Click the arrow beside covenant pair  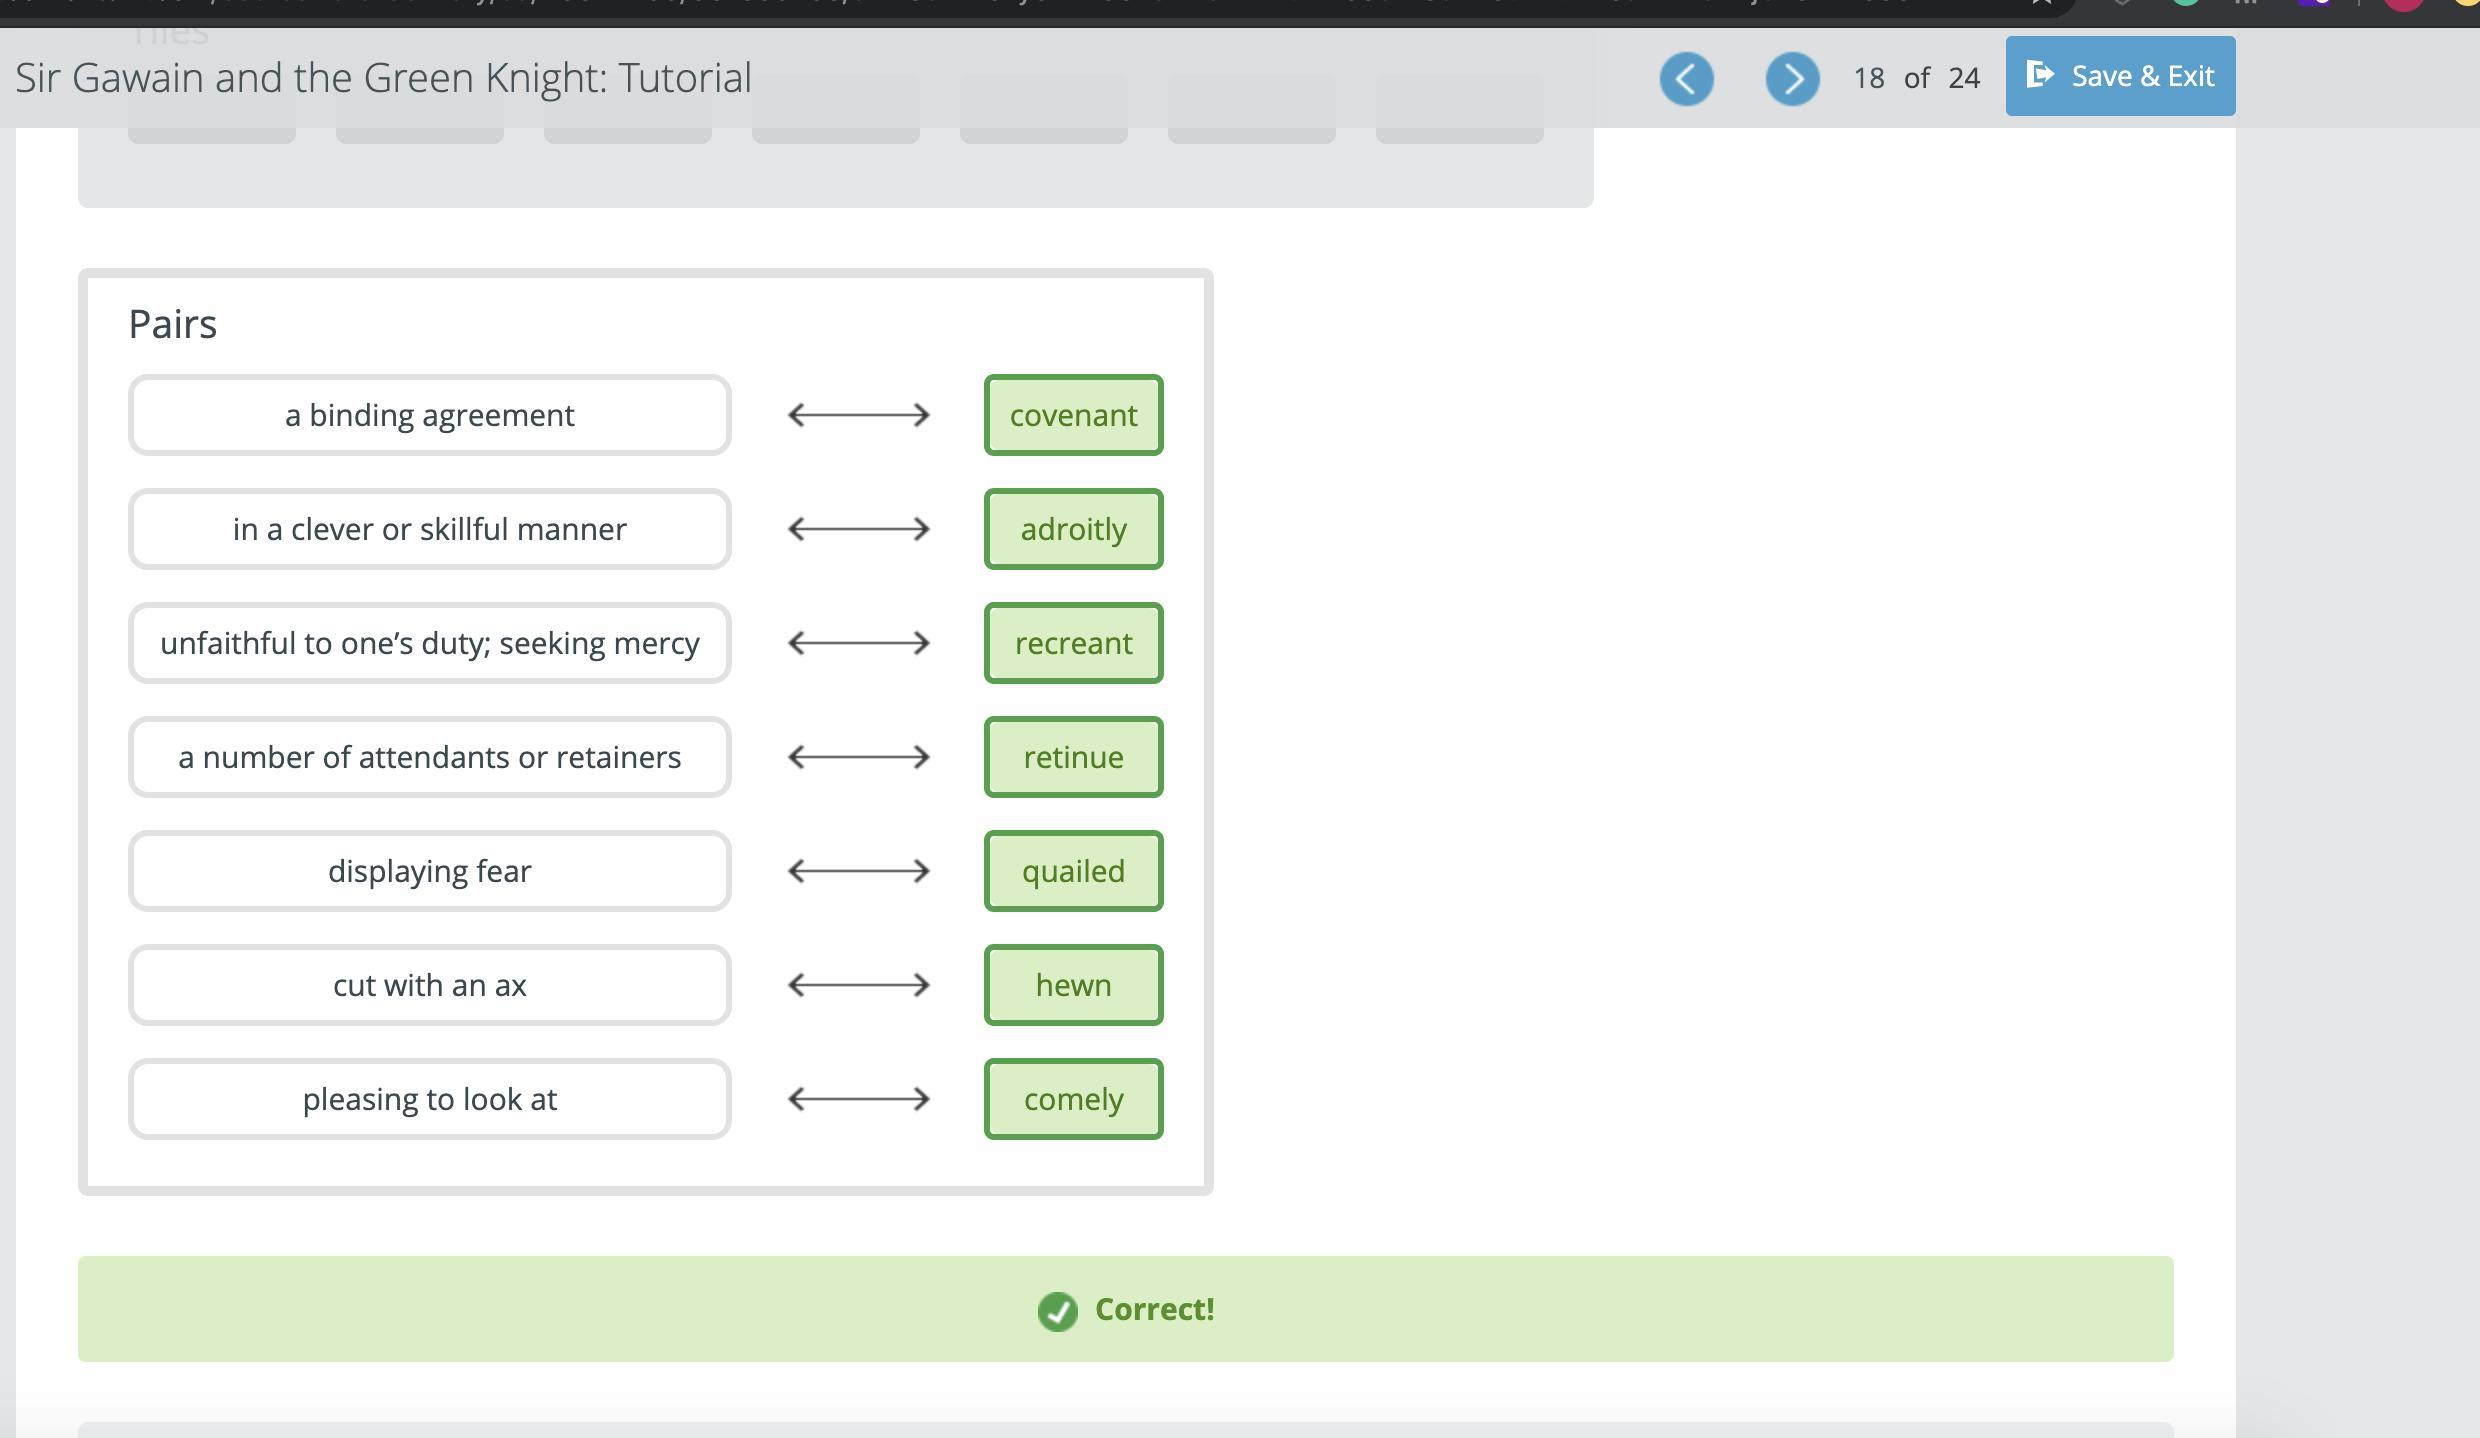[x=858, y=415]
